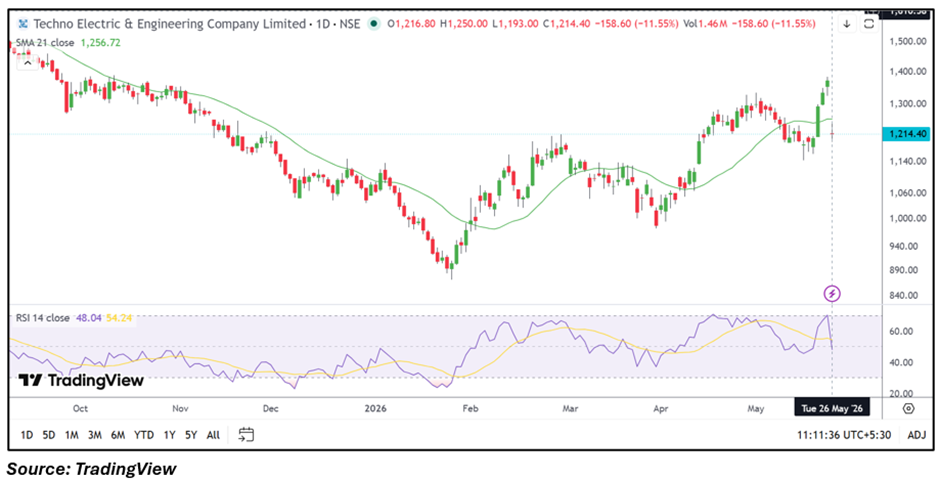
Task: Click the RSI 14 close indicator label
Action: pyautogui.click(x=43, y=318)
